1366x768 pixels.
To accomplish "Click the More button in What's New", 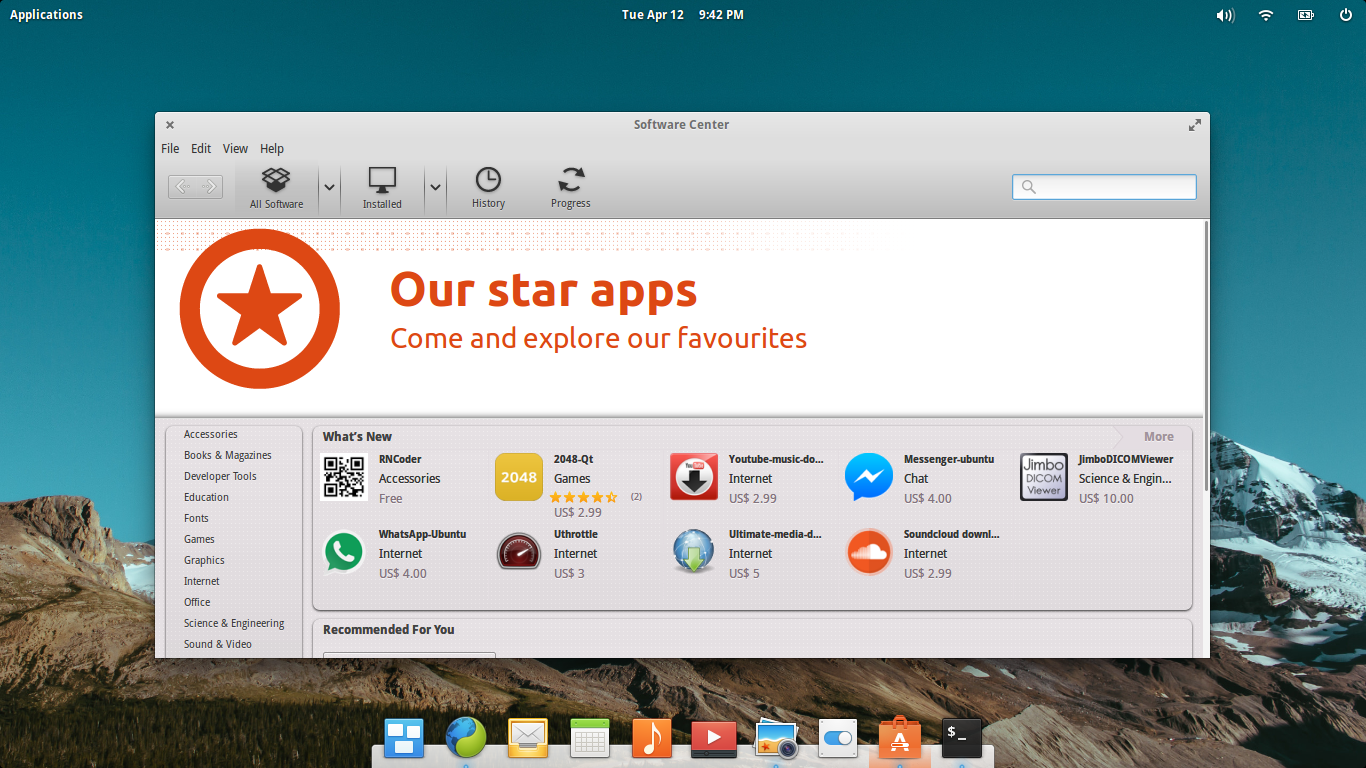I will click(1159, 436).
